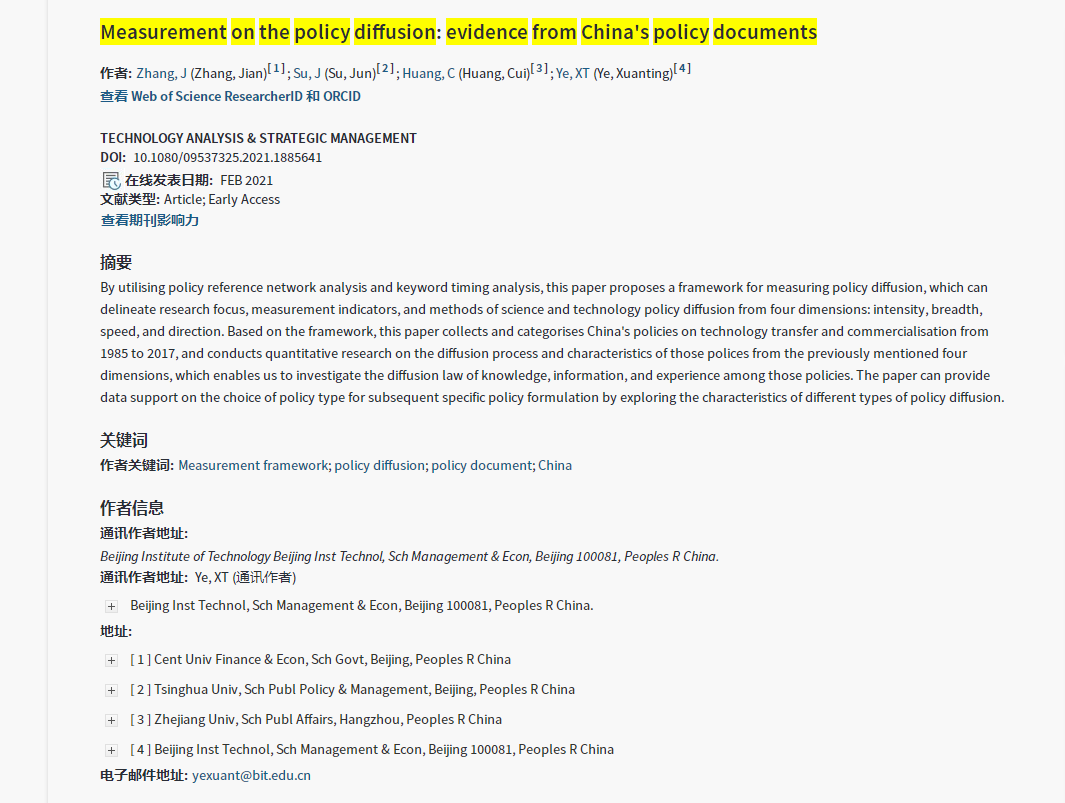Expand address 4 Beijing Inst Technol
Viewport: 1065px width, 803px height.
(x=111, y=750)
